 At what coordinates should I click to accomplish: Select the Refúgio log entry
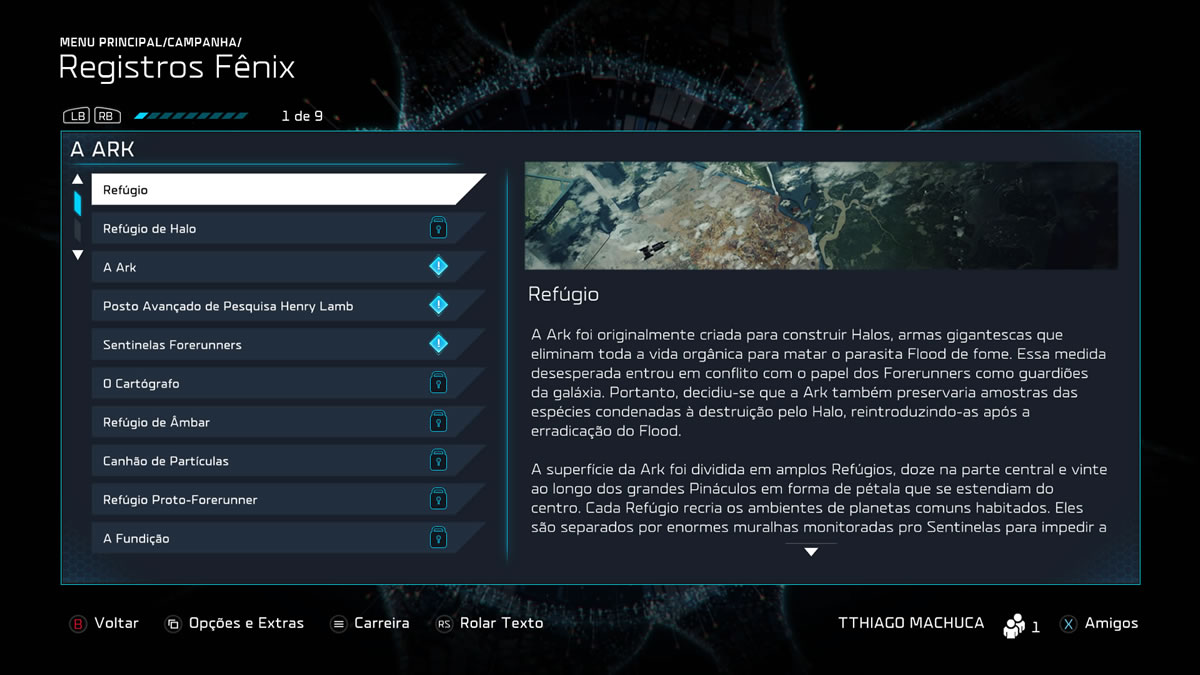(x=288, y=190)
